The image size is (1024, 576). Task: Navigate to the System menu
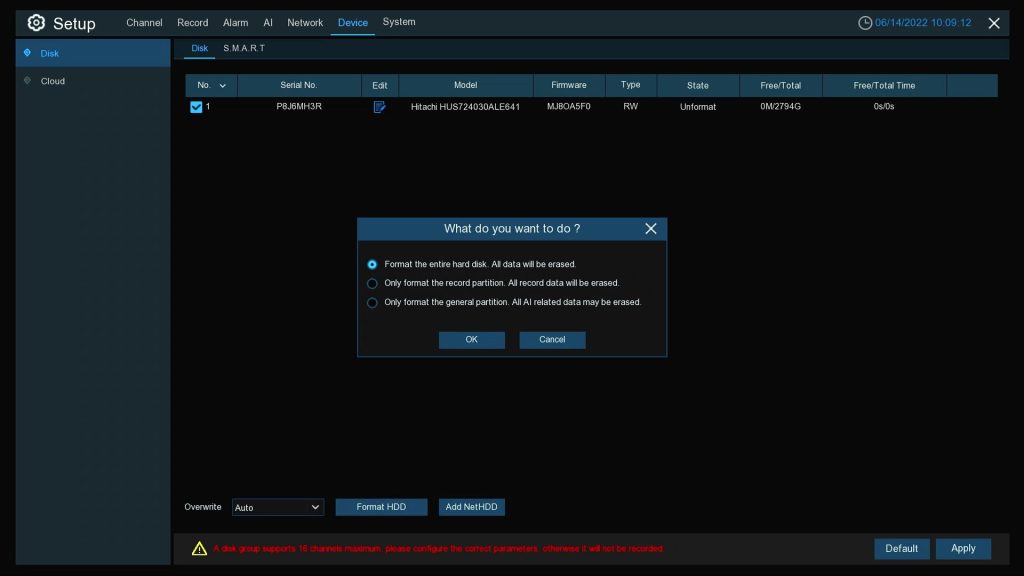click(x=398, y=22)
